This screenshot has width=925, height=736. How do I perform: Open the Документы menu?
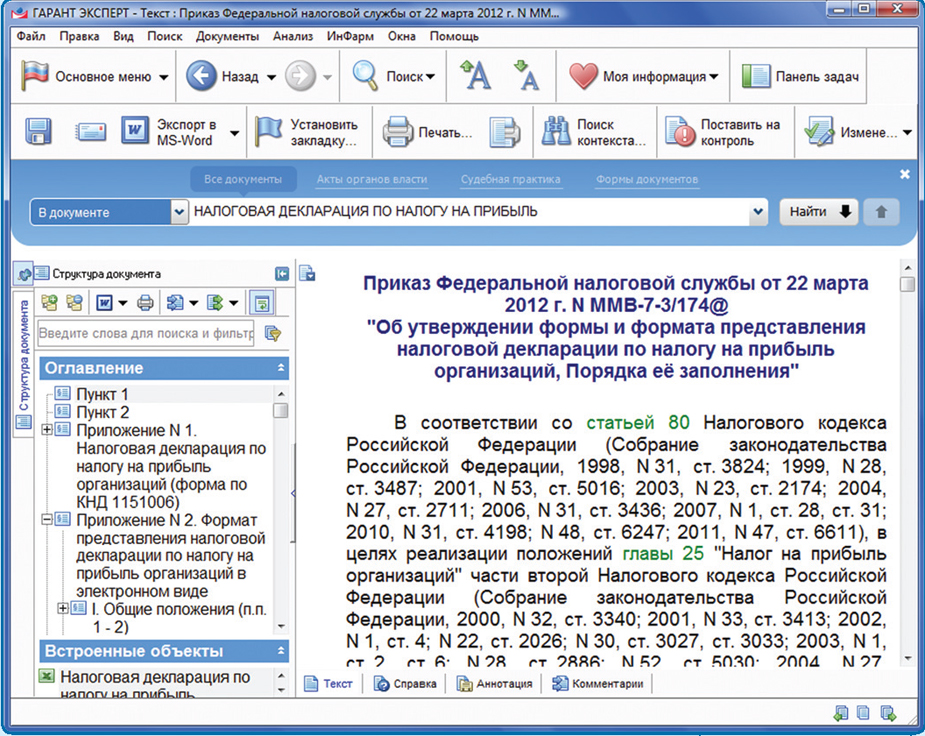pos(227,36)
